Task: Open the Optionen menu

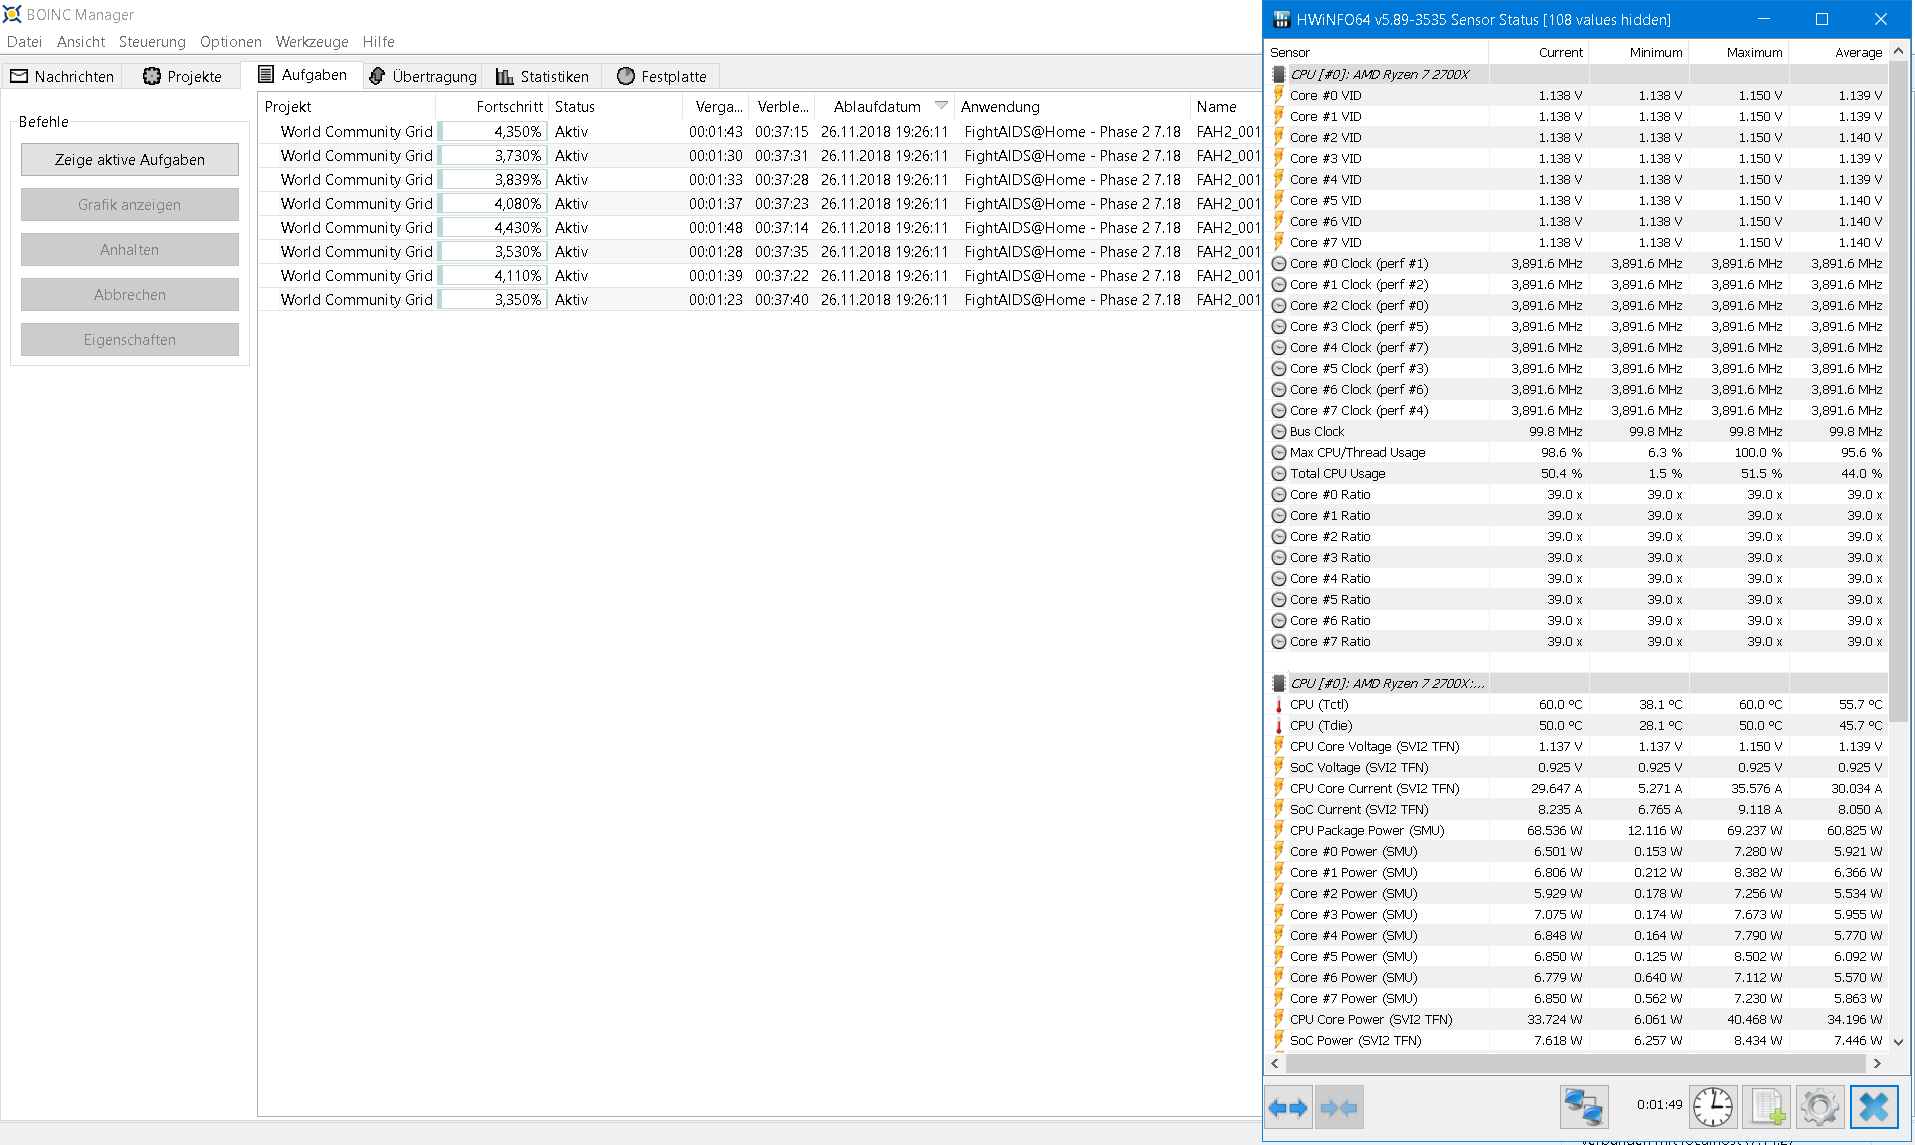Action: pos(231,42)
